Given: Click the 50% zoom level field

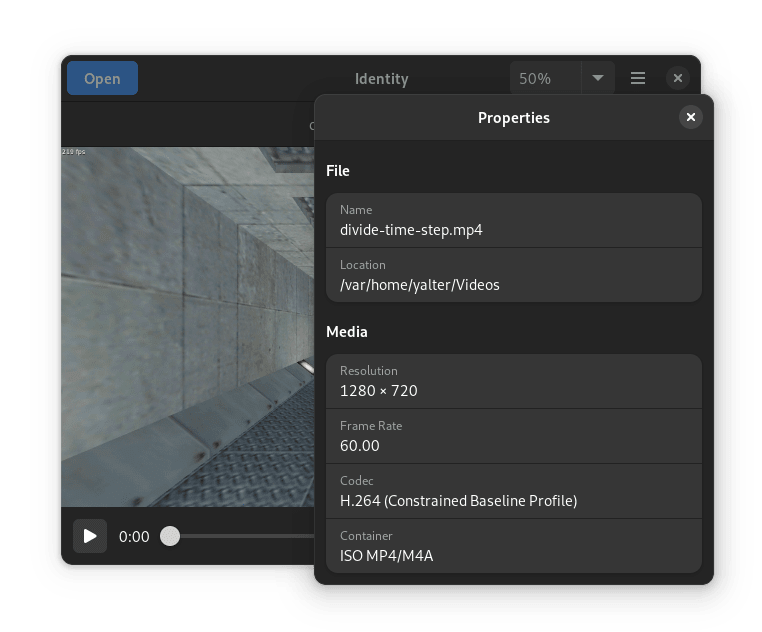Looking at the screenshot, I should click(x=545, y=79).
